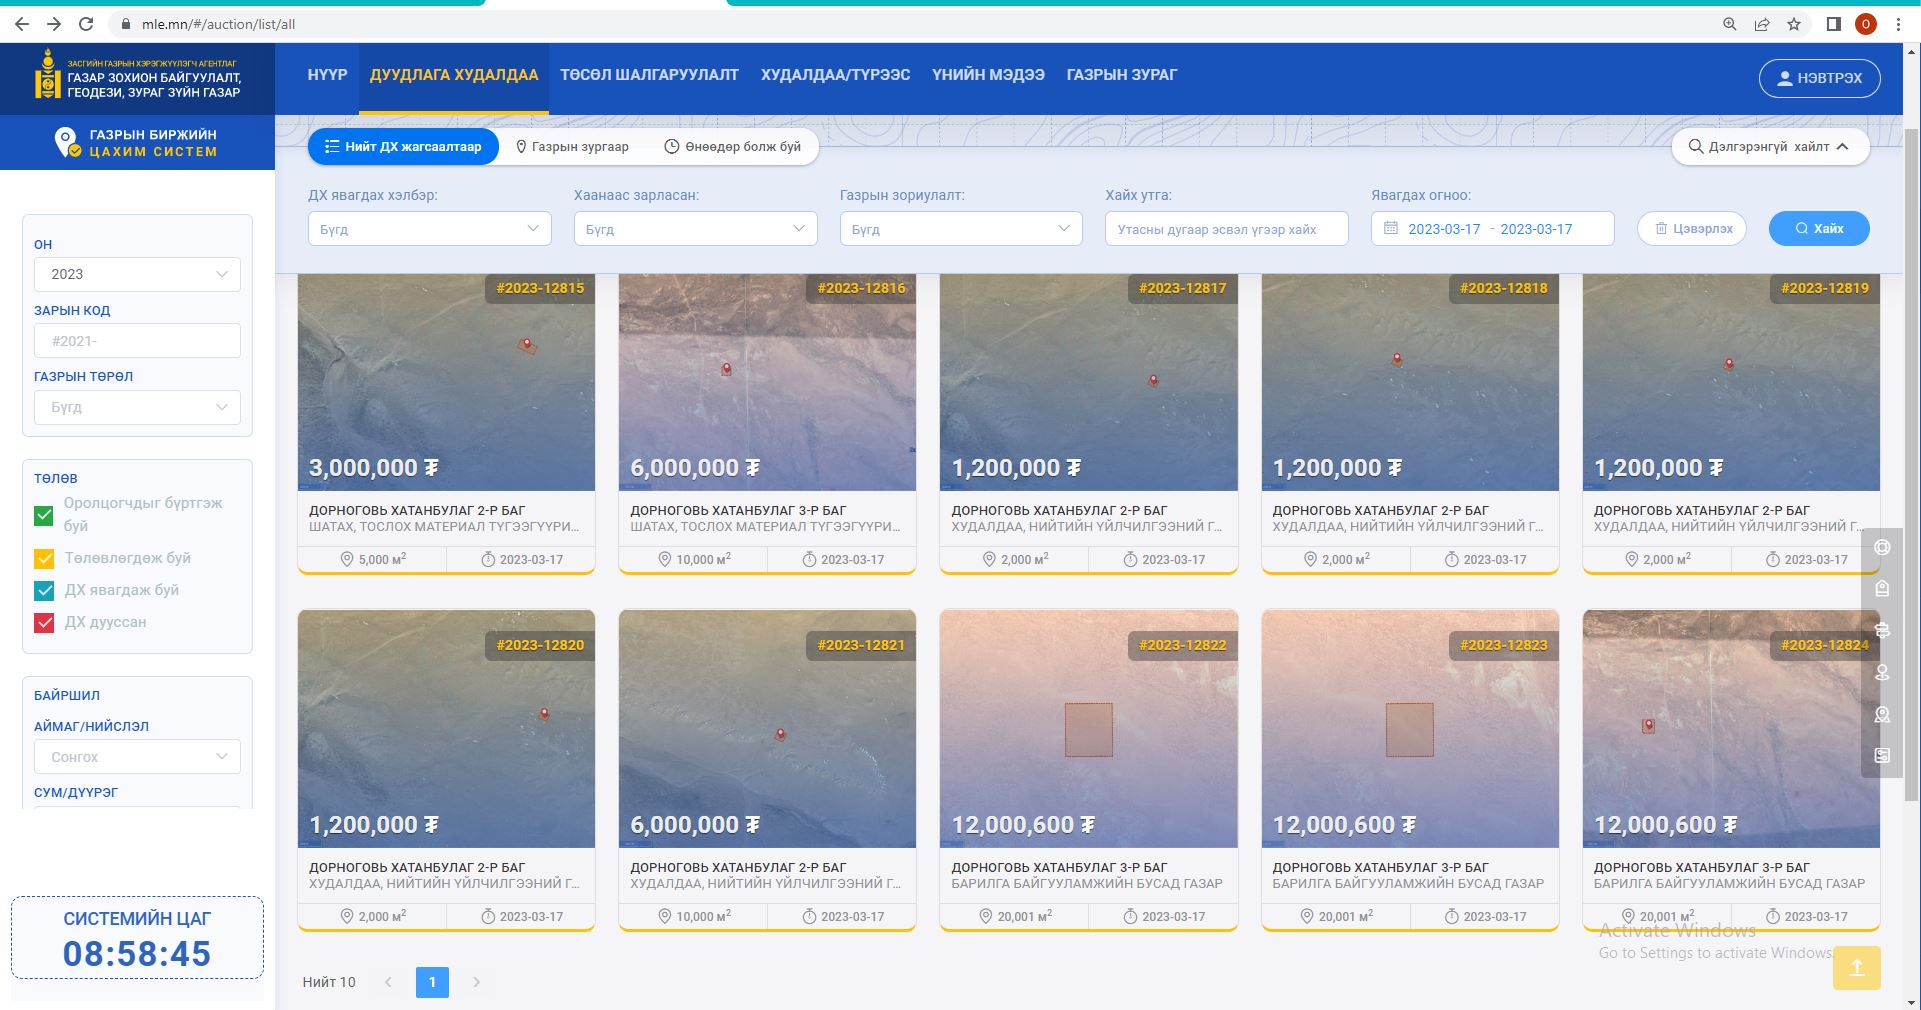Select 'Нийт ДХ жагсаалтаар' view tab
The width and height of the screenshot is (1921, 1010).
(x=403, y=147)
